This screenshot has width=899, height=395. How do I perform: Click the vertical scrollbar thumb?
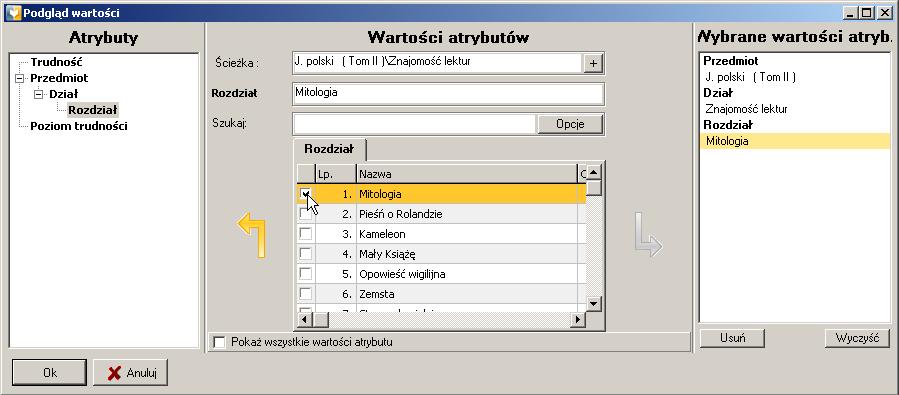click(x=593, y=188)
